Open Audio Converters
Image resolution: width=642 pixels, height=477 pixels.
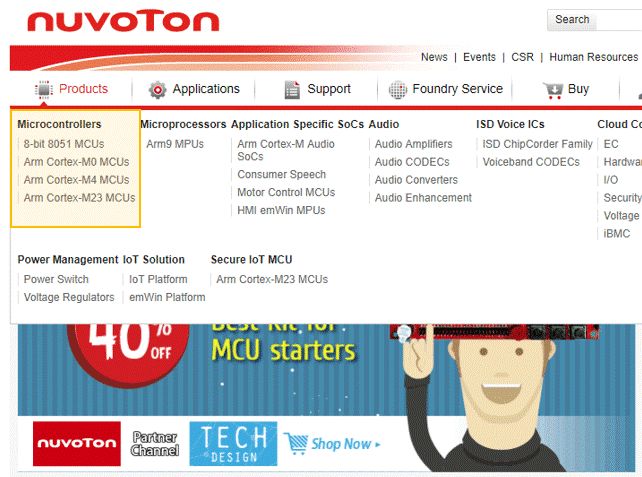[x=416, y=180]
